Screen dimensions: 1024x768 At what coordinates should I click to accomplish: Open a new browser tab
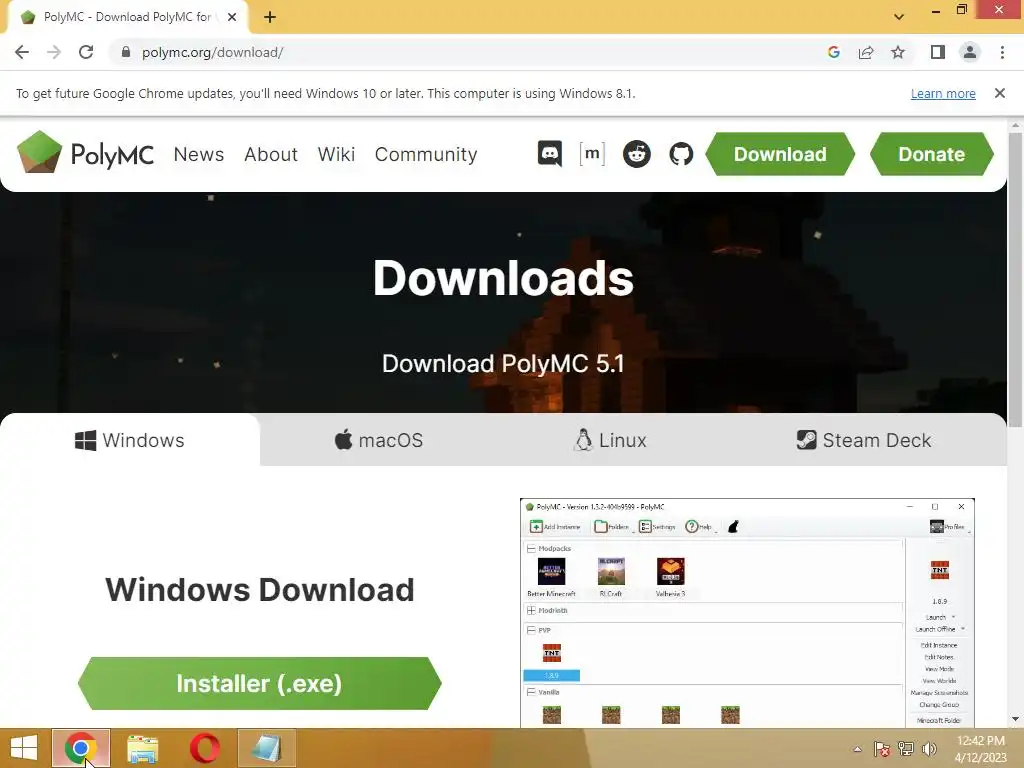point(270,17)
